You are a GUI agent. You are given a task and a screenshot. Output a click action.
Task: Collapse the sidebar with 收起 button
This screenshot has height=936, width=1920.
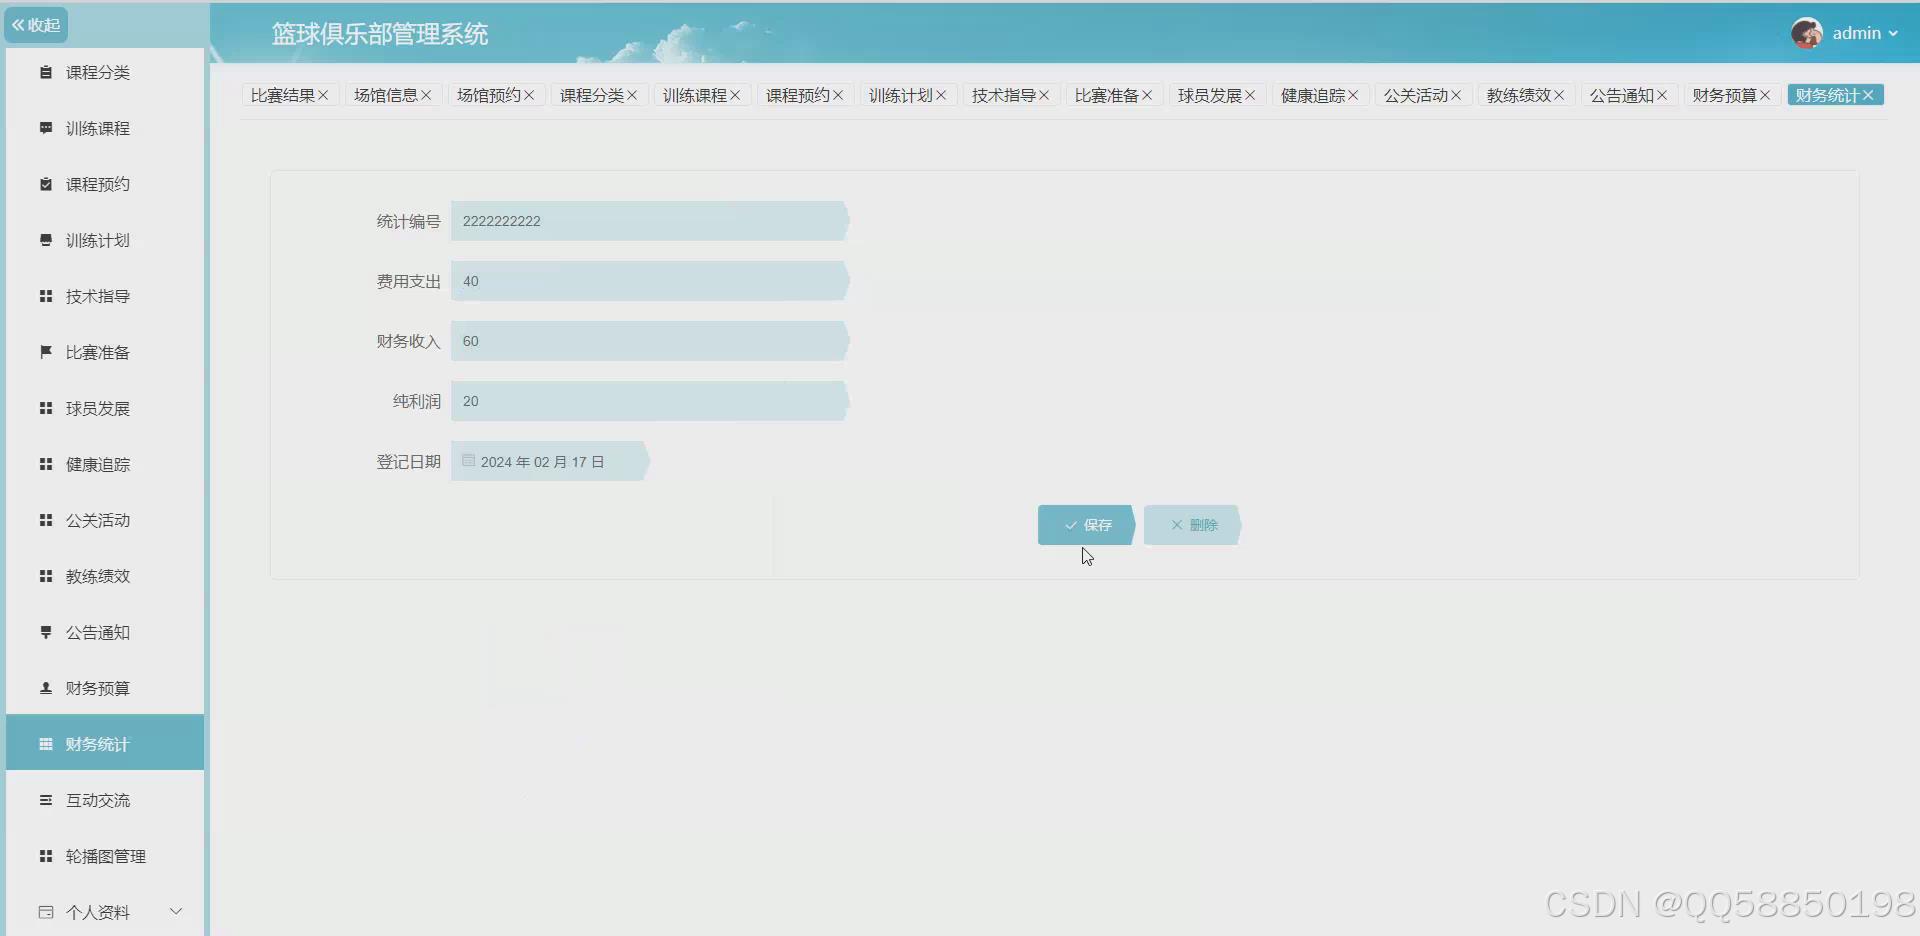[36, 24]
